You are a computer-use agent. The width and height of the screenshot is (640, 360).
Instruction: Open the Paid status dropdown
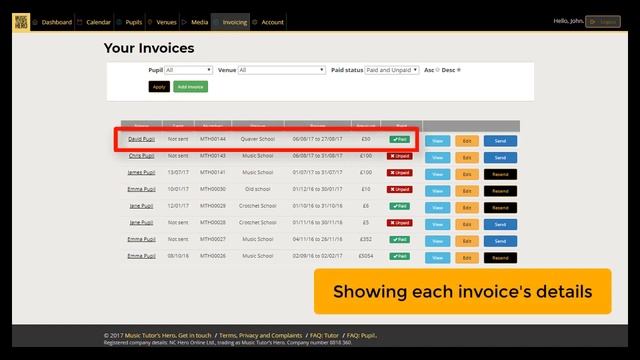click(392, 70)
